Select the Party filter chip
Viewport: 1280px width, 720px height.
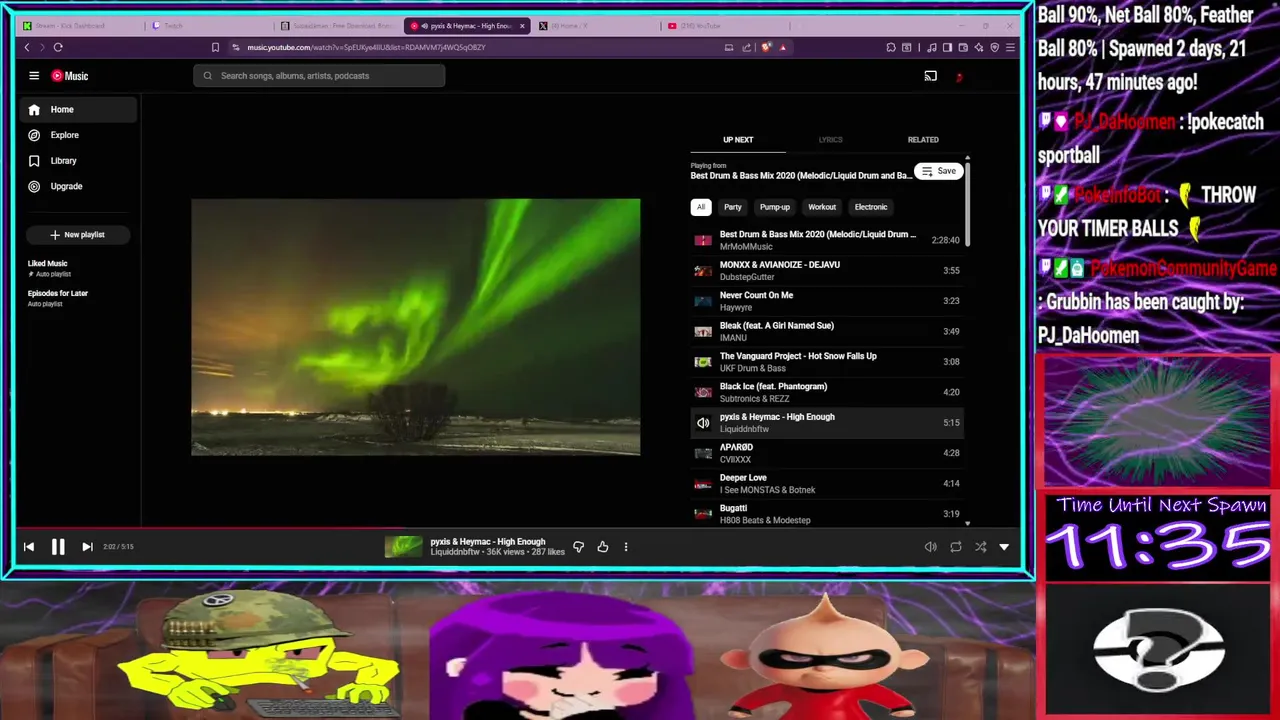coord(733,207)
